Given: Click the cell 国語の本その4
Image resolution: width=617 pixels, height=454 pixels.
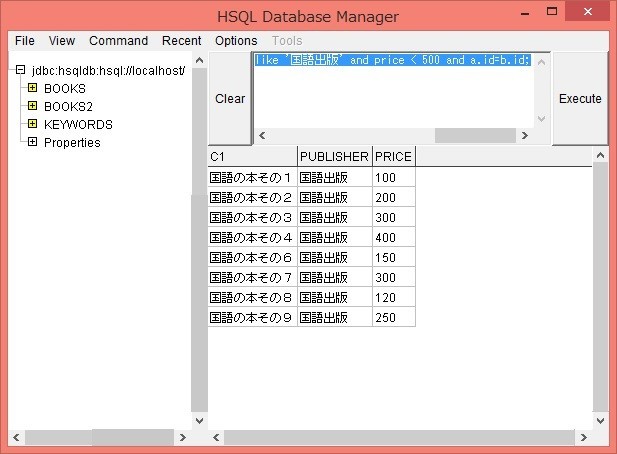Looking at the screenshot, I should point(253,238).
